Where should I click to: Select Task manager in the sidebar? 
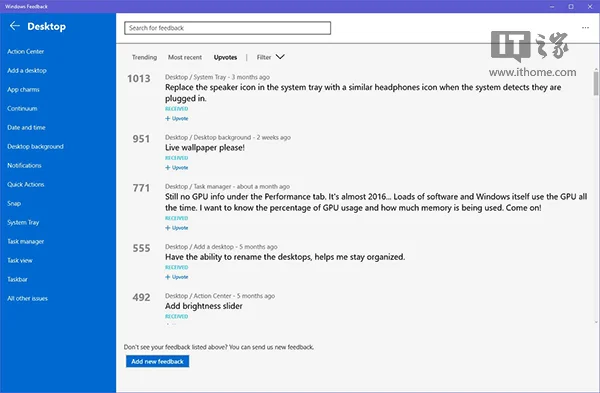tap(25, 241)
